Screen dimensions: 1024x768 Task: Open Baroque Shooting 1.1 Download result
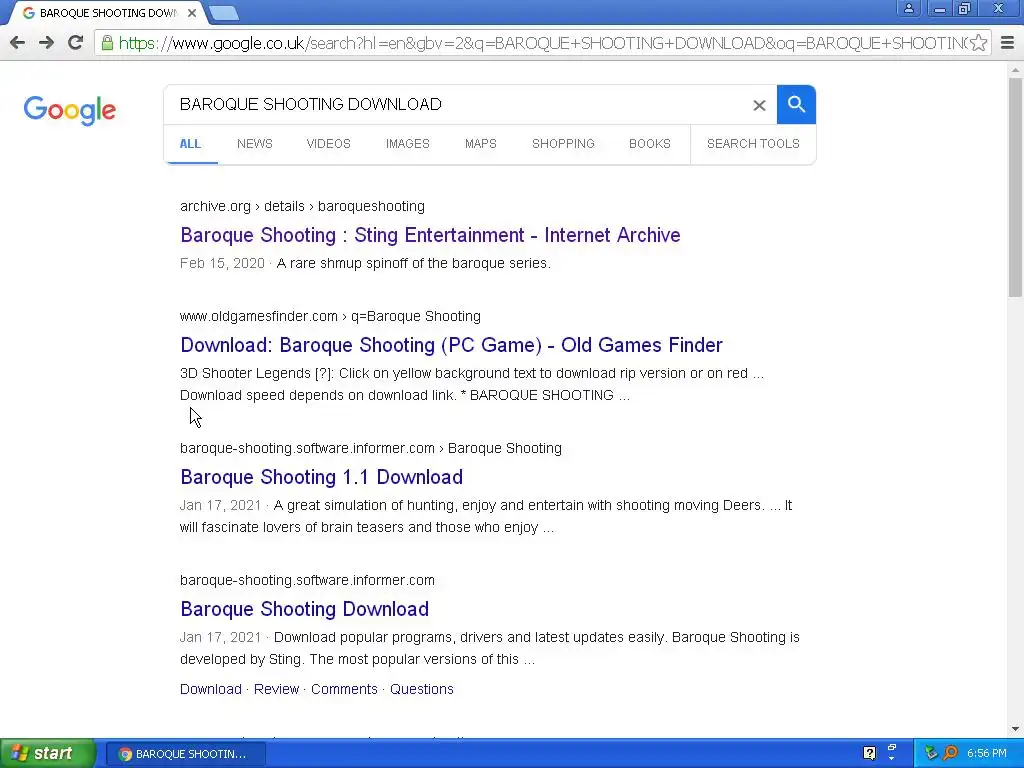point(321,477)
